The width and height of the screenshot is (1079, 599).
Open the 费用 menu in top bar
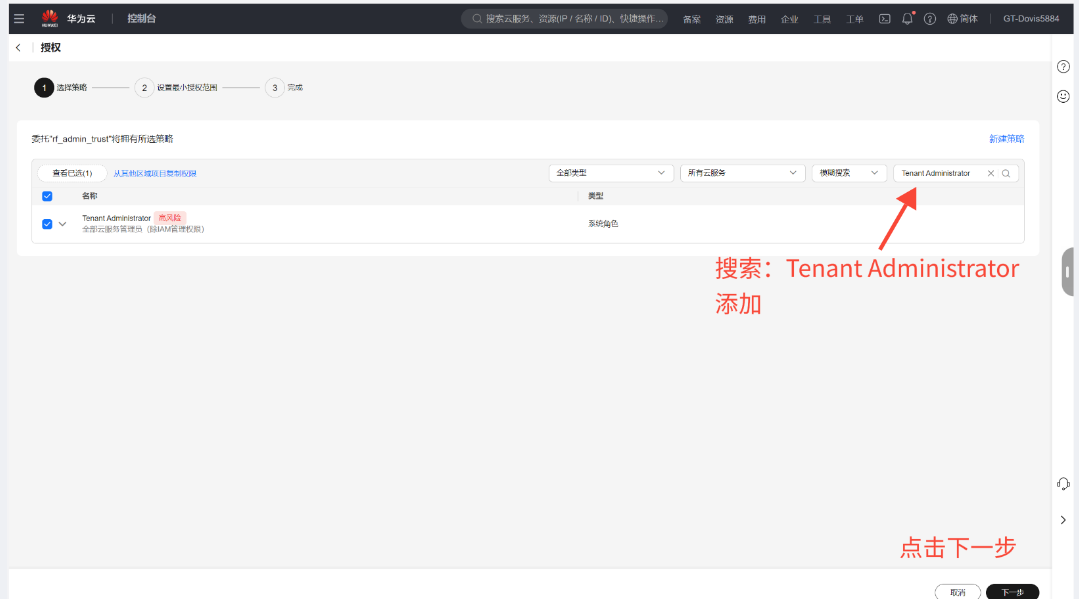click(x=757, y=19)
